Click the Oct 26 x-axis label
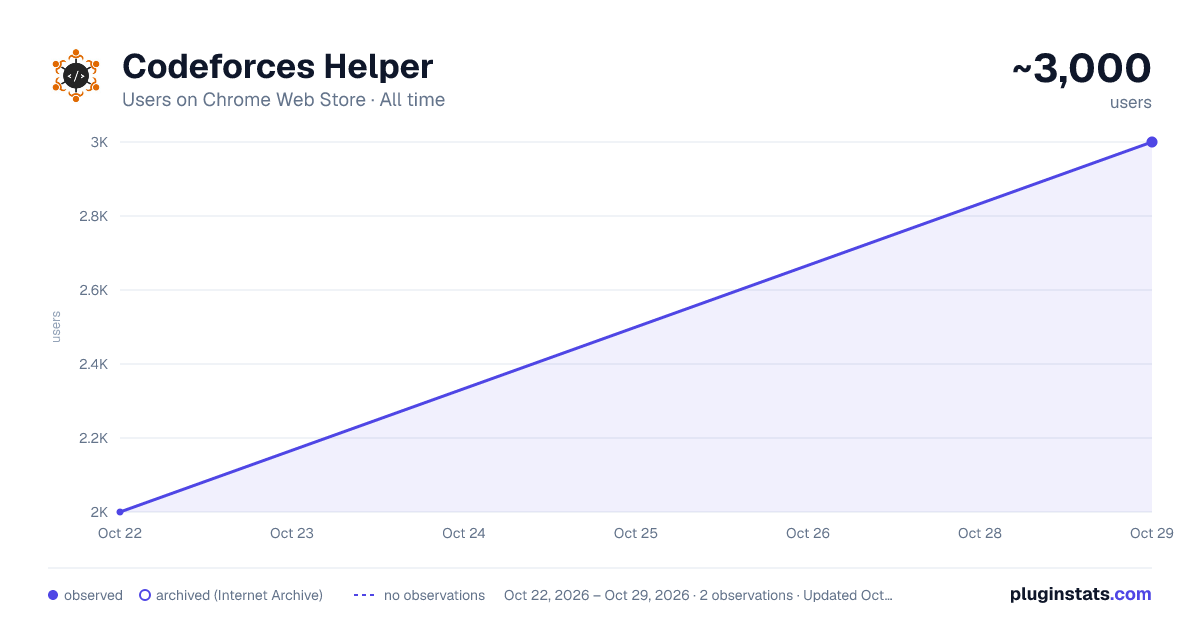1200x630 pixels. pyautogui.click(x=808, y=533)
